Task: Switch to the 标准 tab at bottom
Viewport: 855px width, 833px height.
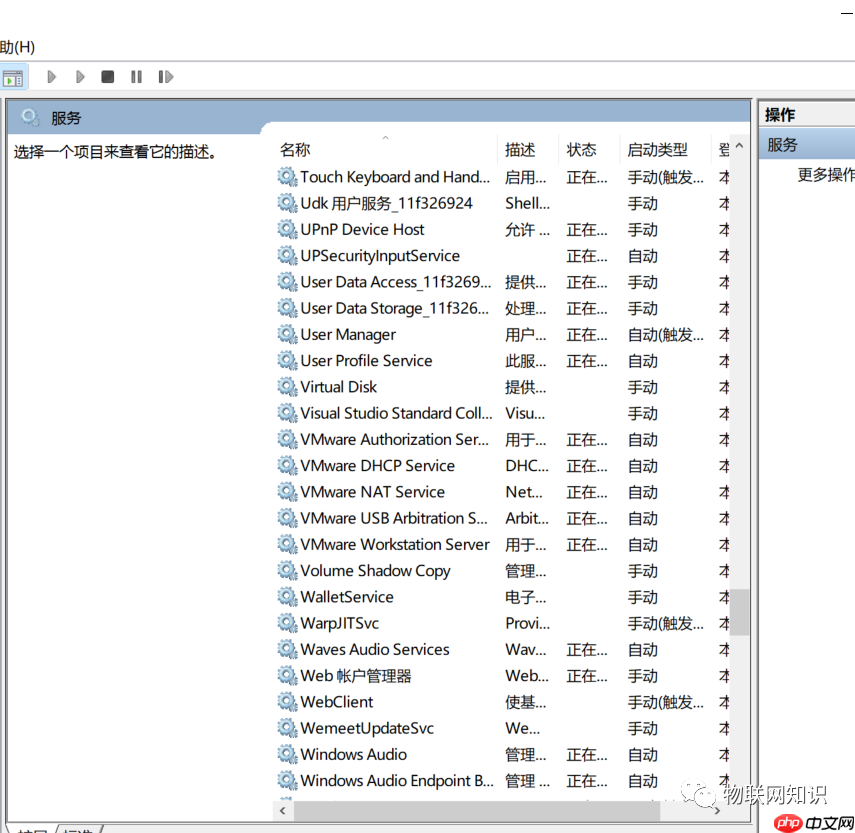Action: 76,829
